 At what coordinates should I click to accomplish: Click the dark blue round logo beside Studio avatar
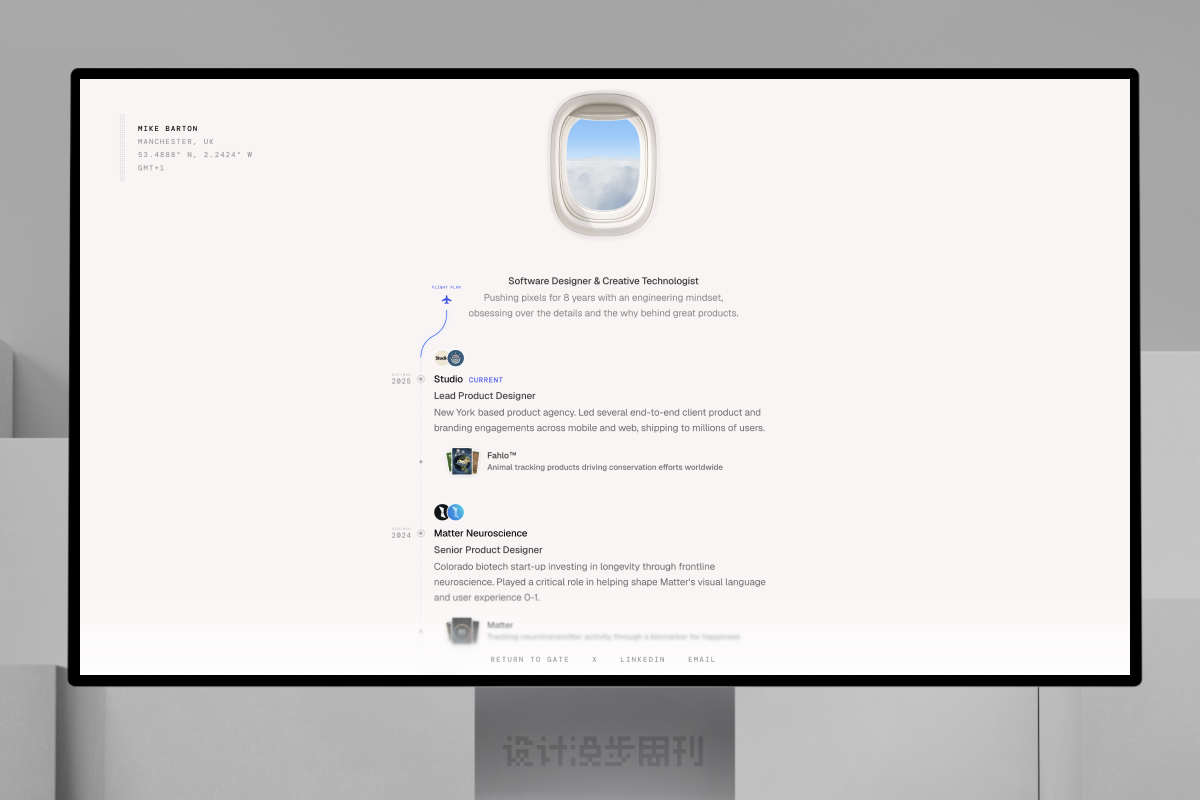coord(456,358)
